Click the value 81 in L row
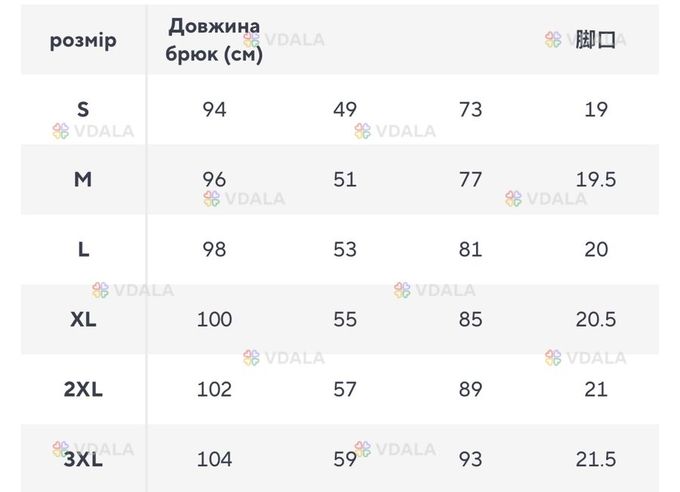Viewport: 680px width, 492px height. click(x=471, y=249)
